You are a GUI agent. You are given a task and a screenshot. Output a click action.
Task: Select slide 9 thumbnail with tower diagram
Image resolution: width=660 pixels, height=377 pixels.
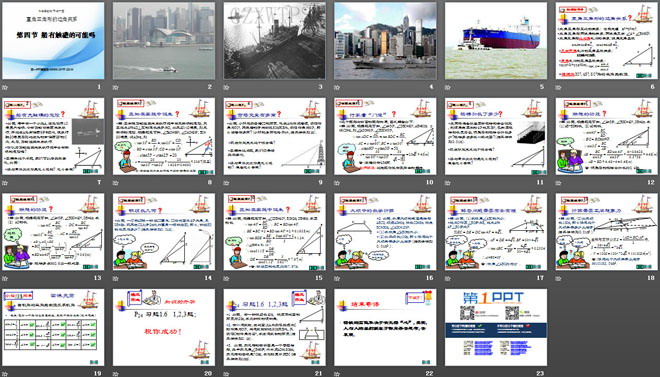point(274,136)
